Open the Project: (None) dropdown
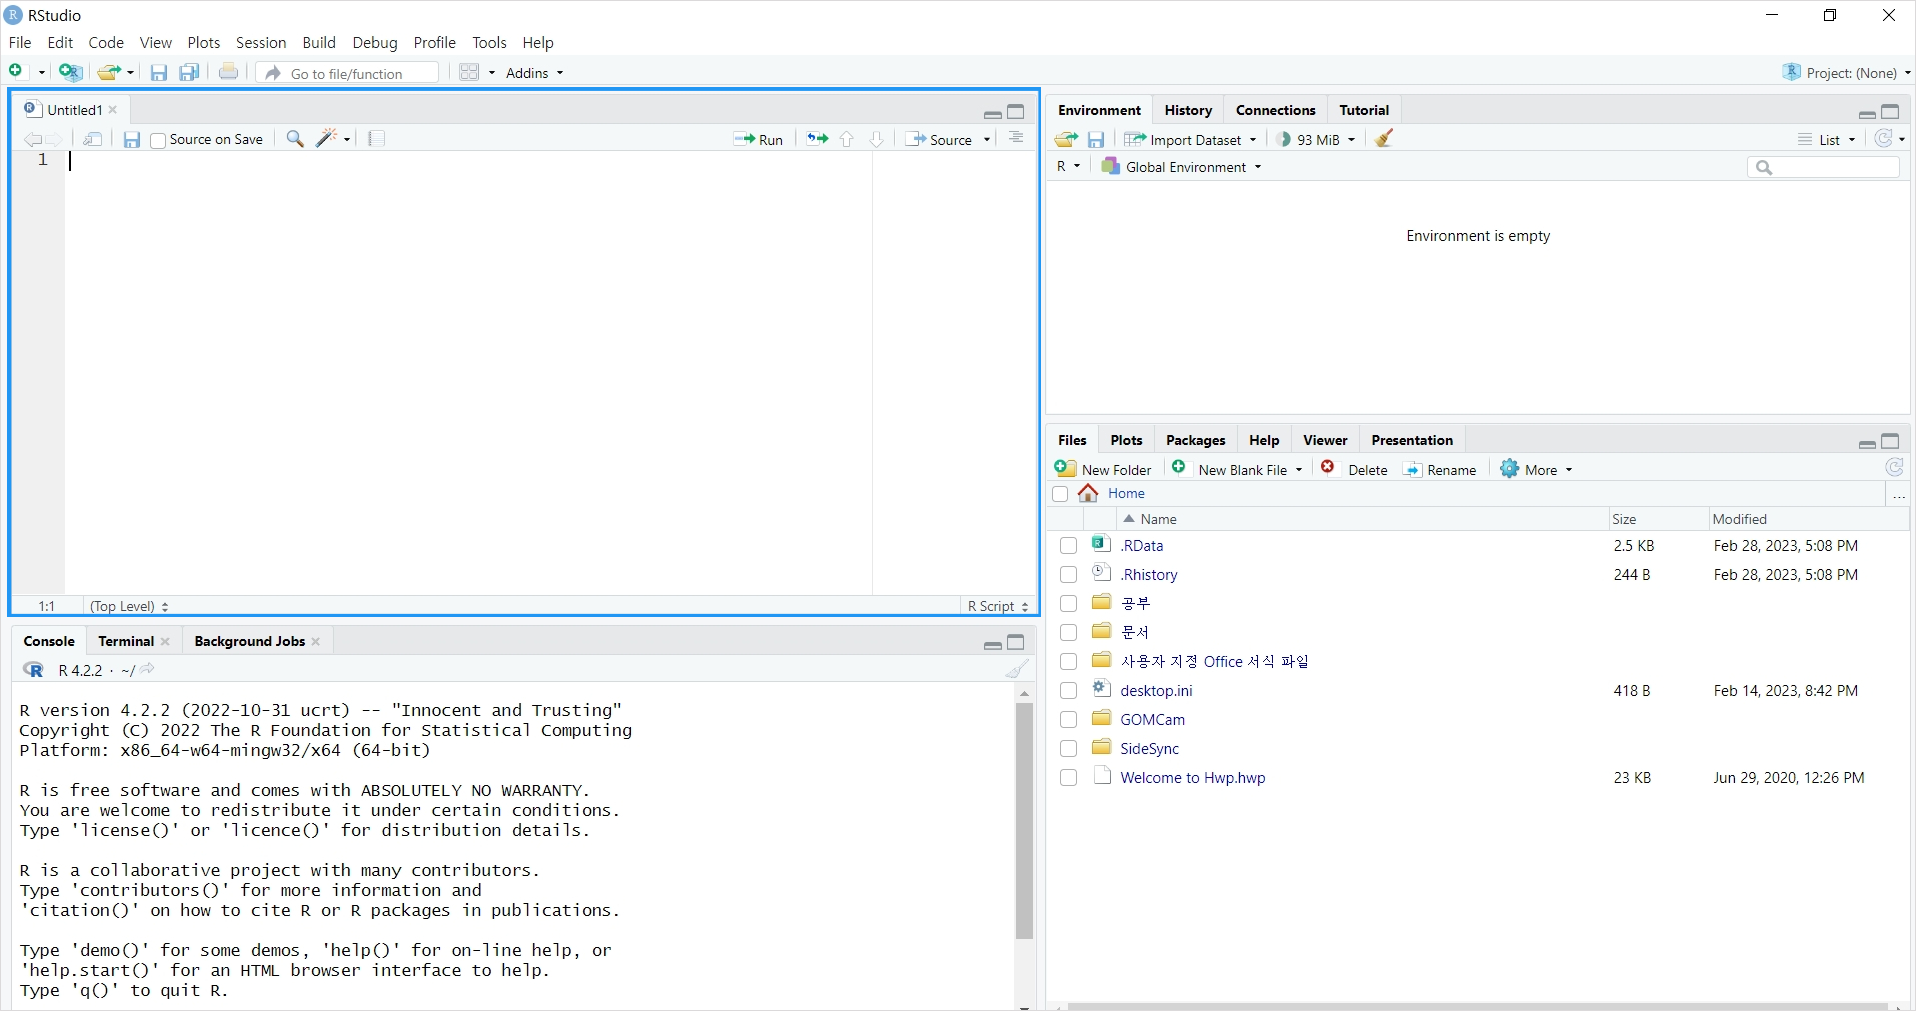This screenshot has width=1916, height=1011. coord(1846,73)
